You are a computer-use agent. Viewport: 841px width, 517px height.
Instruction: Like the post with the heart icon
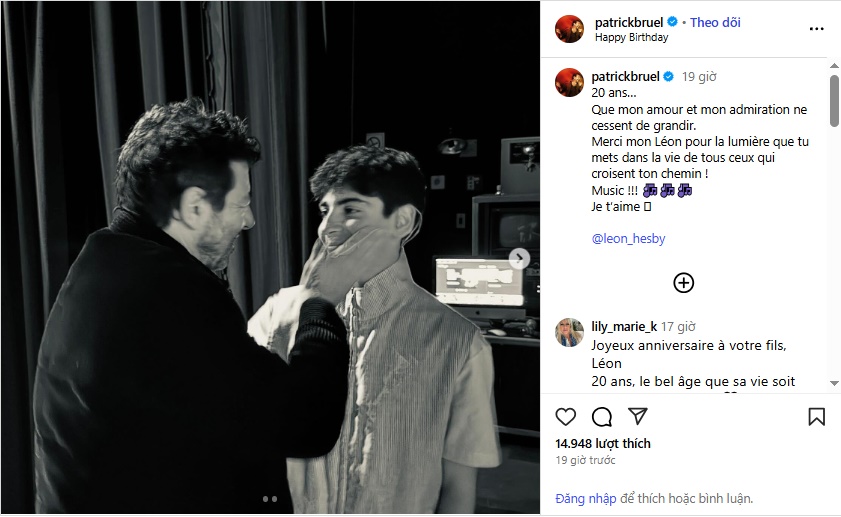coord(566,416)
